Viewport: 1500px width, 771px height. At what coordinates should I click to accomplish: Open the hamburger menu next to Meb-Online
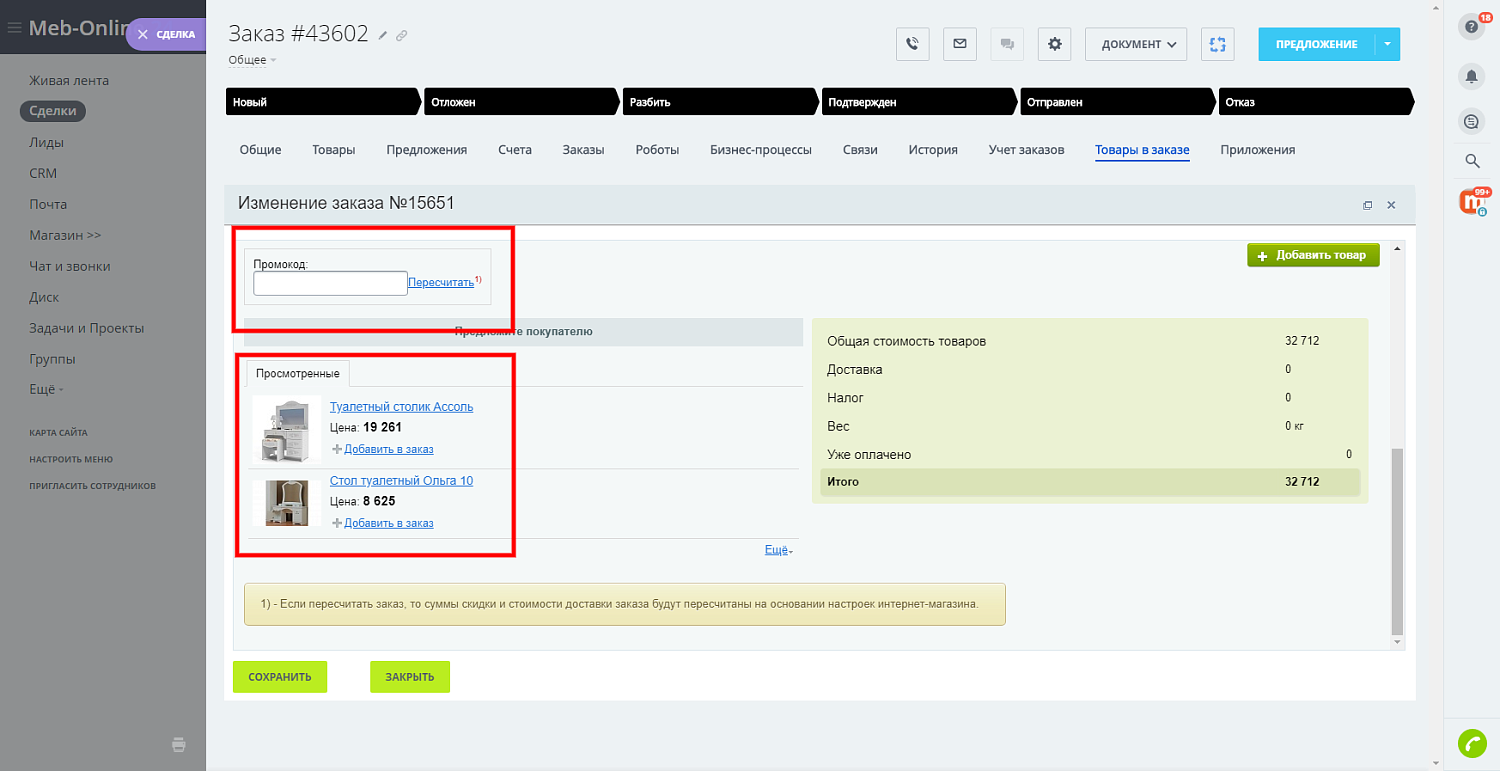[14, 27]
